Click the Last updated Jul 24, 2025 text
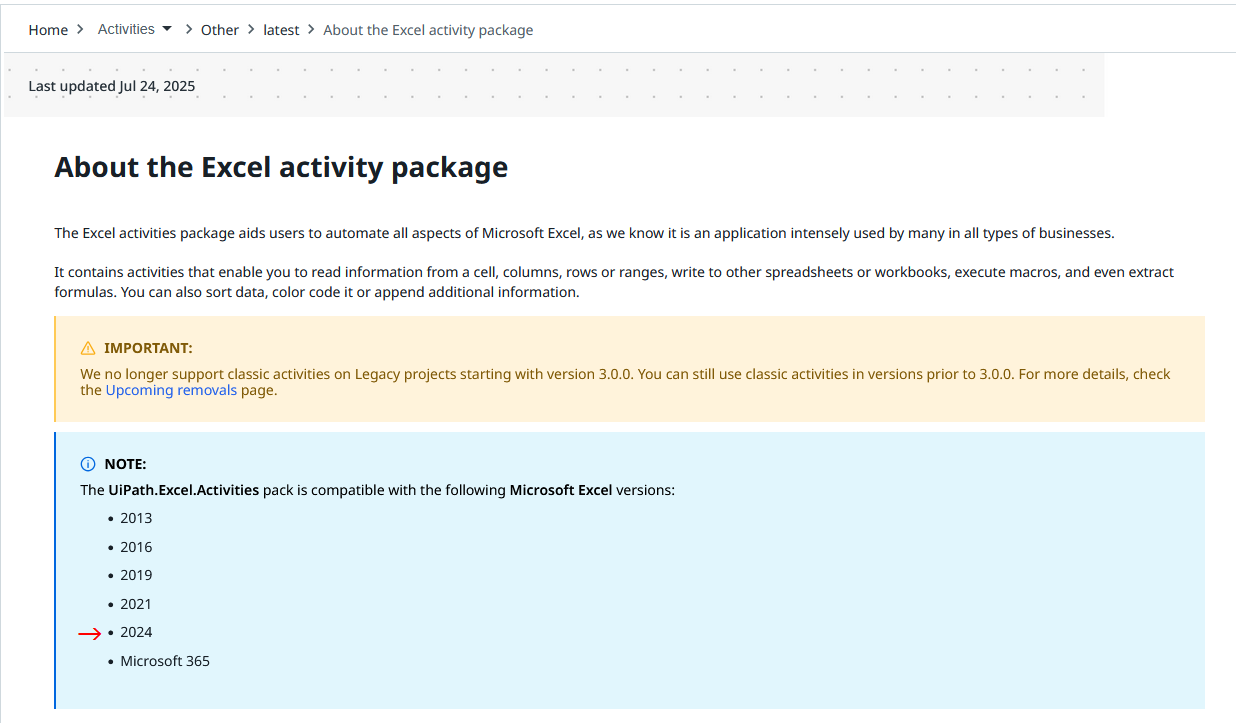 [x=112, y=86]
